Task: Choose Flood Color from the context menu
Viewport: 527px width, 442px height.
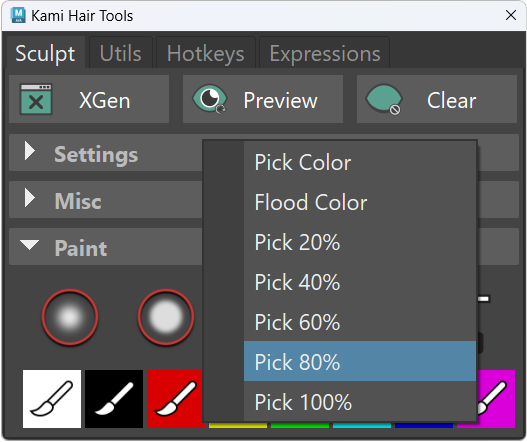Action: (360, 202)
